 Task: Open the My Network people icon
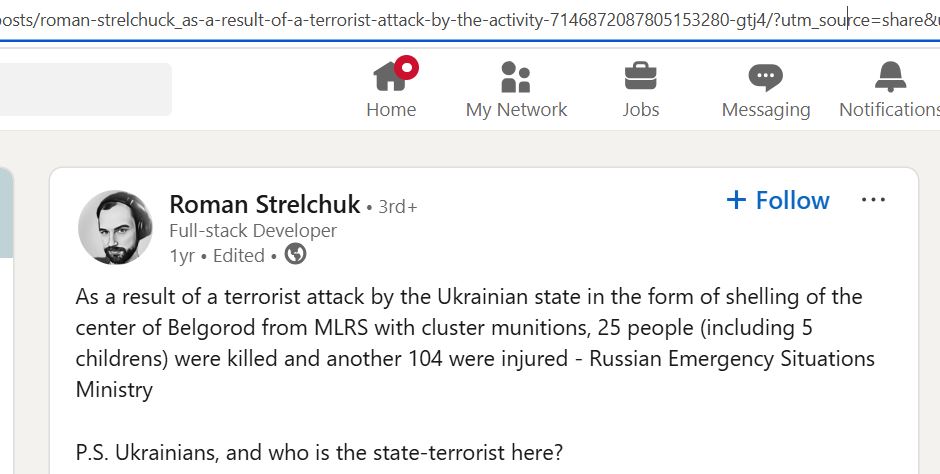click(x=516, y=77)
